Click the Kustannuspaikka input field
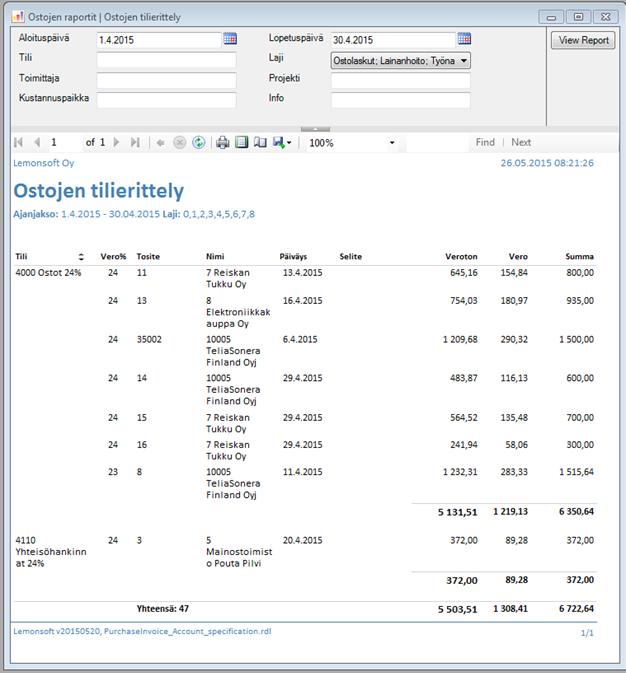 [167, 100]
